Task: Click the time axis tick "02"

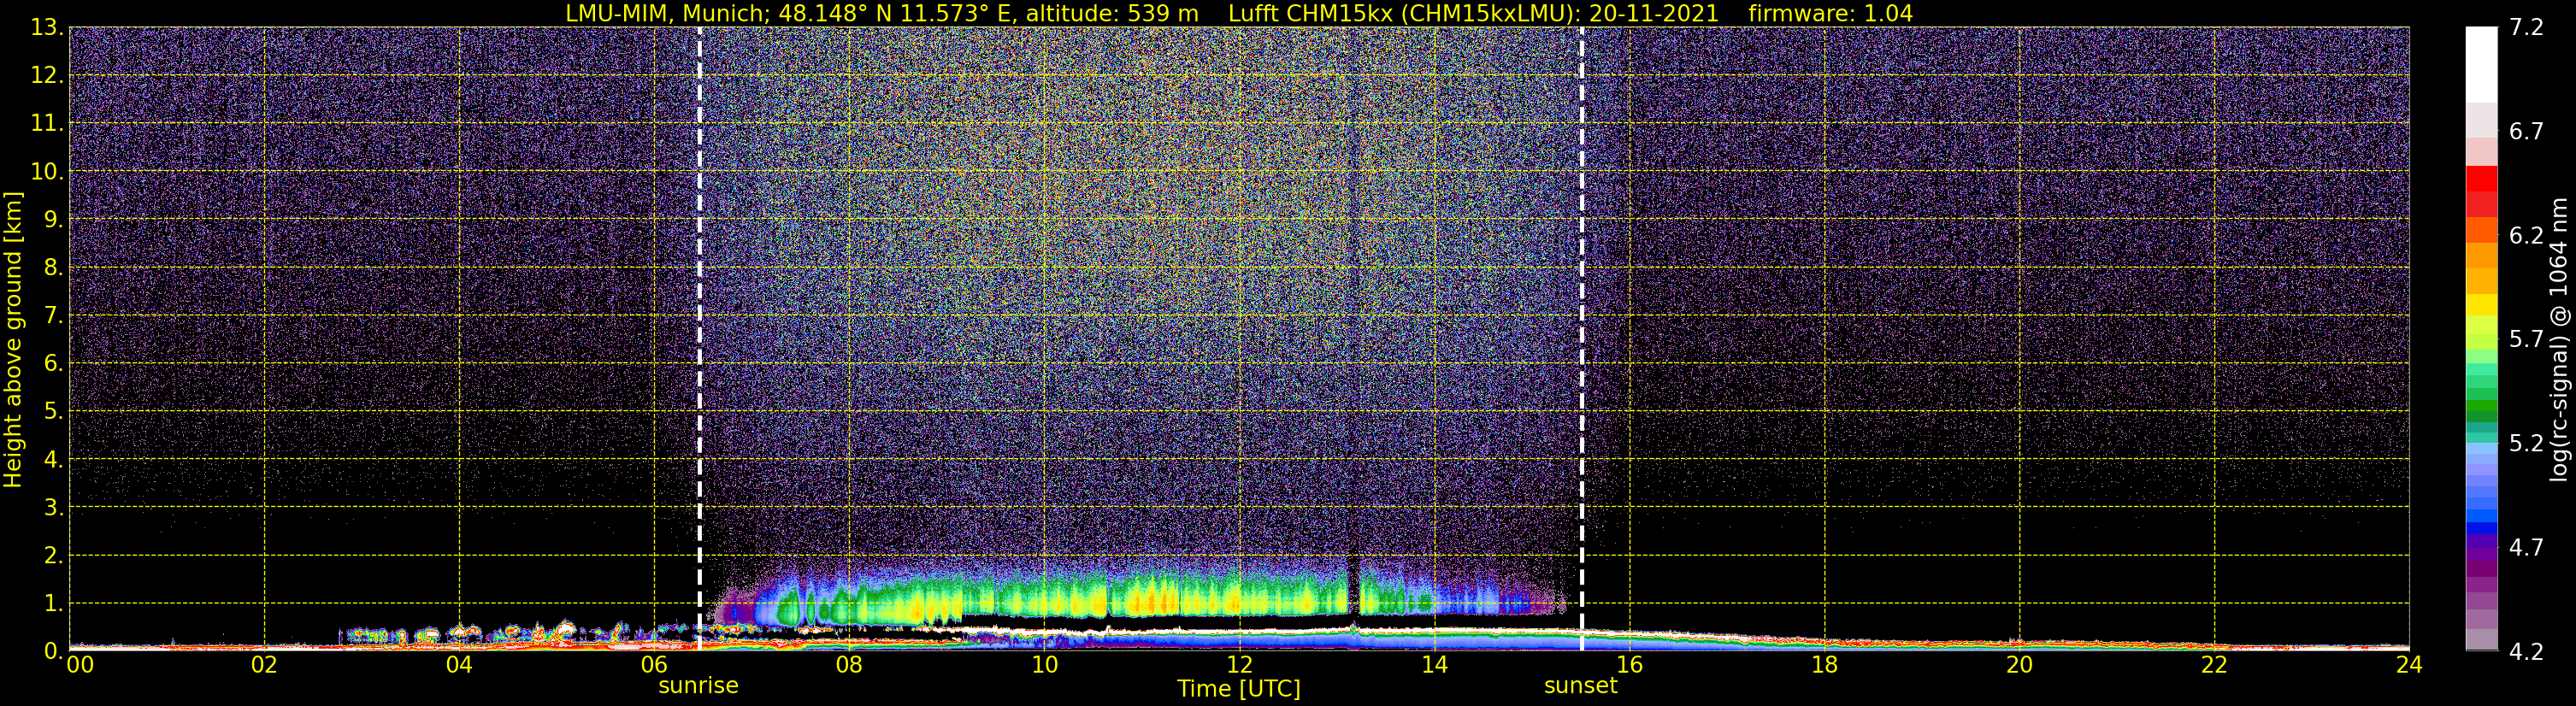Action: tap(264, 665)
